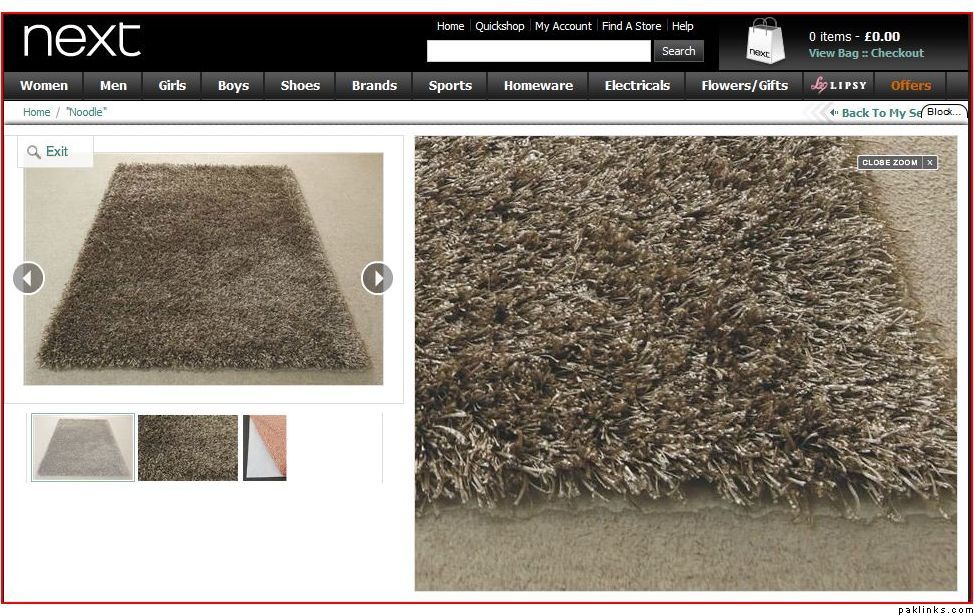Click the Back To My Search arrow
Screen dimensions: 974x616
coord(834,112)
